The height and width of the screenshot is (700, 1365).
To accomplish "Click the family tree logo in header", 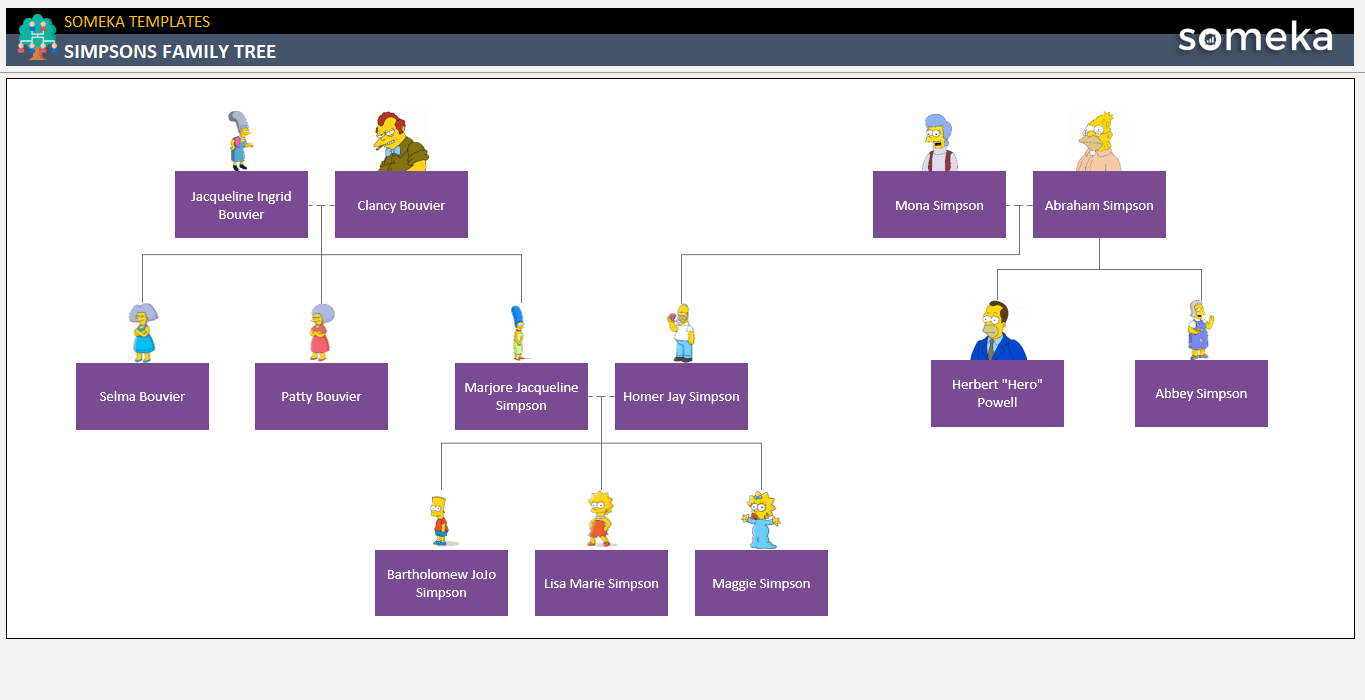I will pyautogui.click(x=36, y=36).
